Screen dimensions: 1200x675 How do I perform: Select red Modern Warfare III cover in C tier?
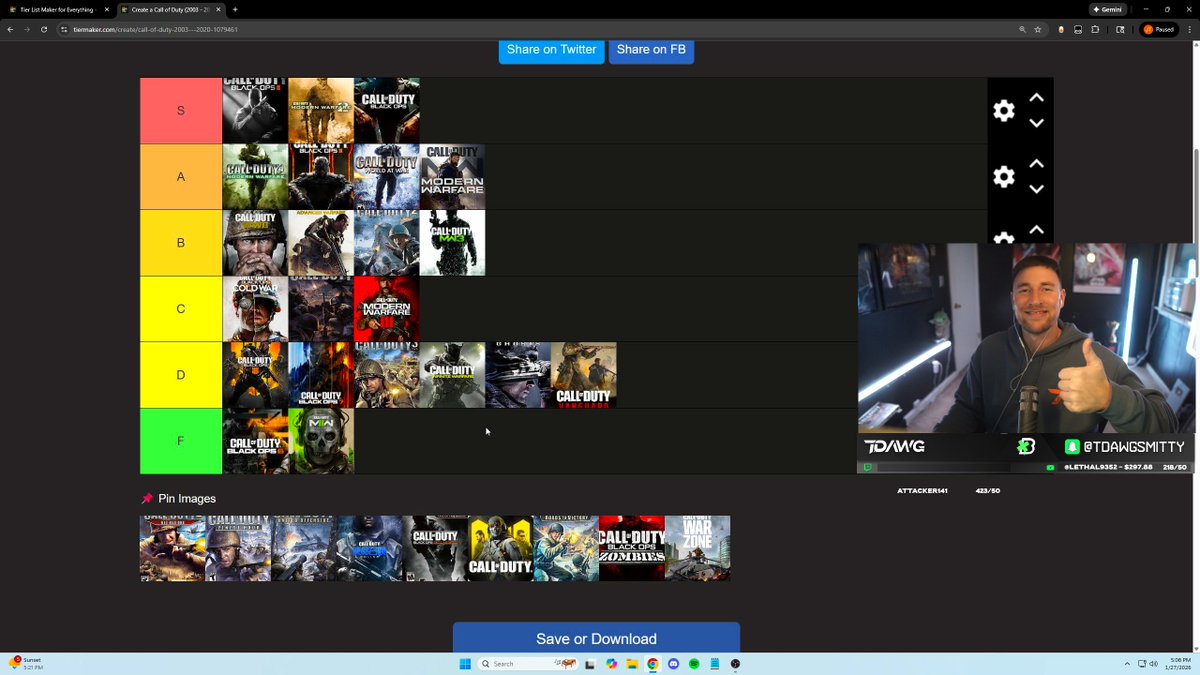[387, 309]
